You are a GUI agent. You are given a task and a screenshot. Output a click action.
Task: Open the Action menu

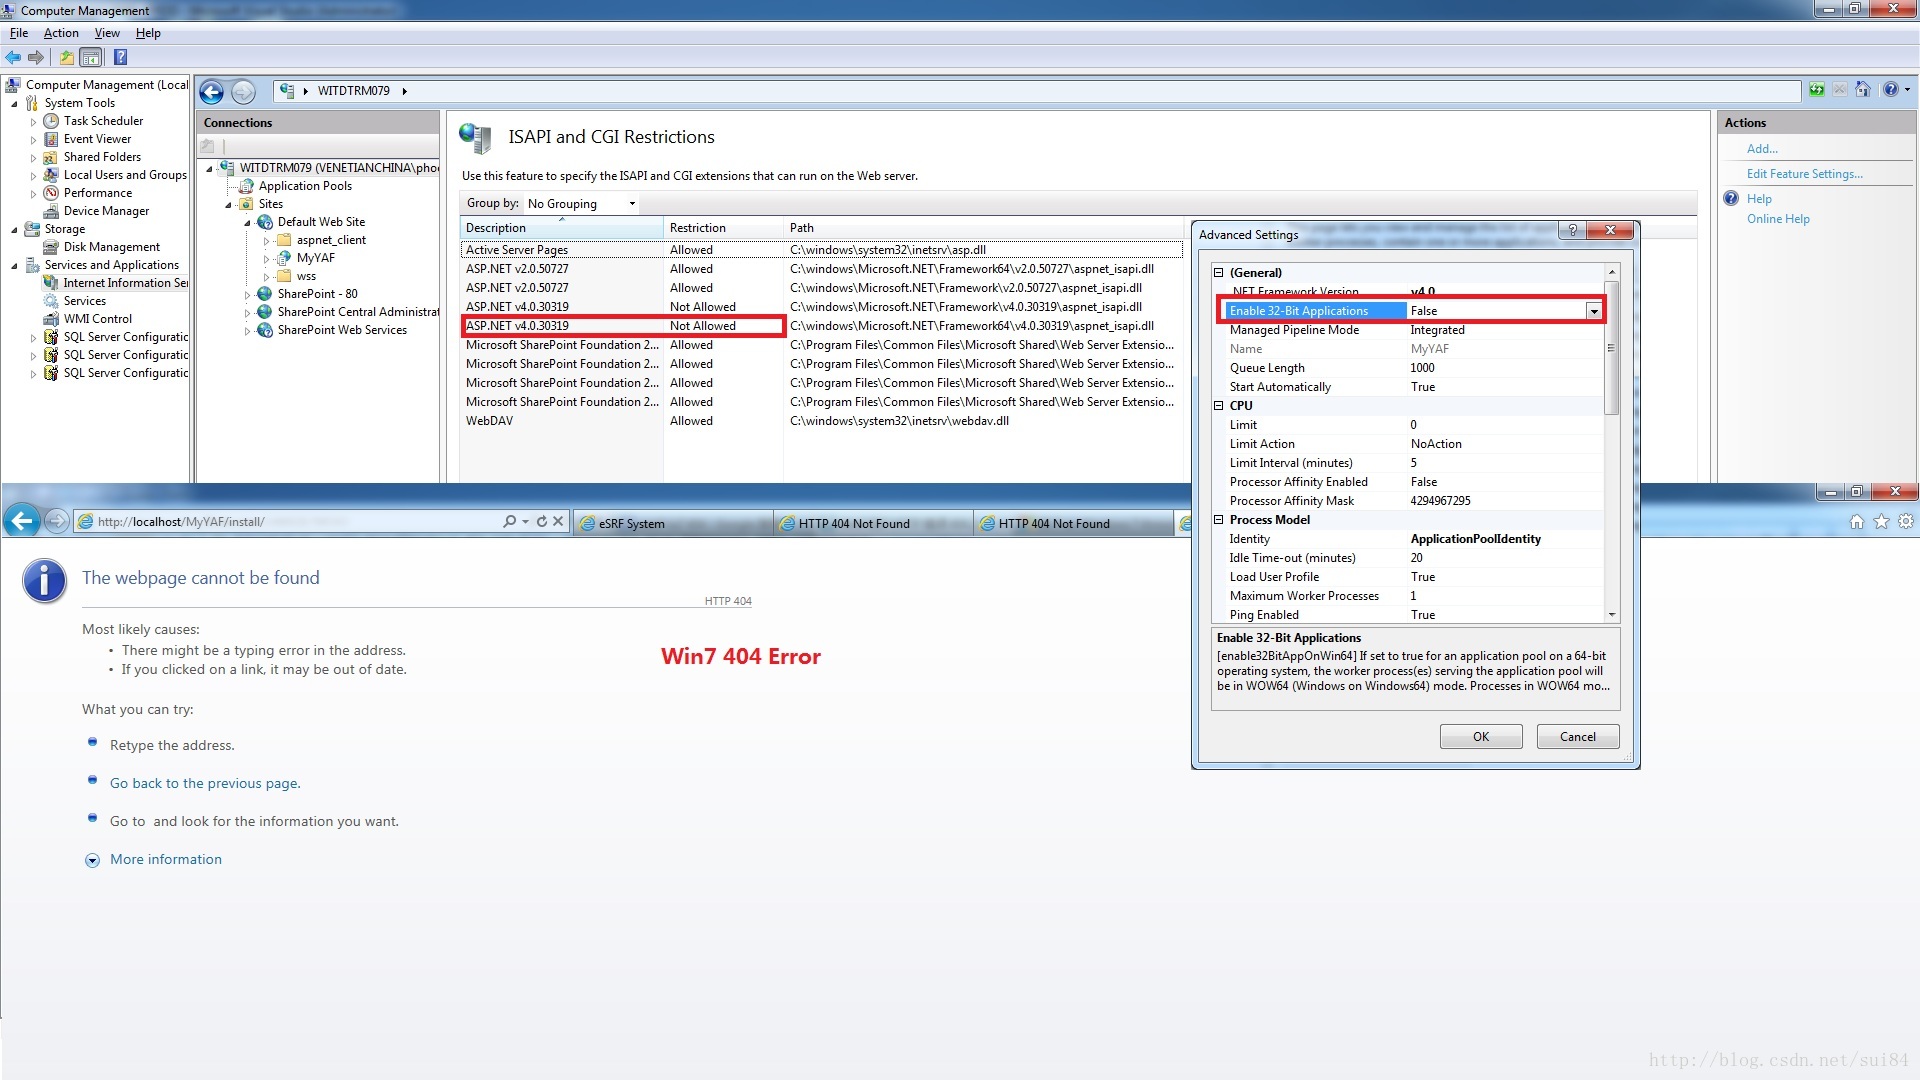(x=61, y=33)
